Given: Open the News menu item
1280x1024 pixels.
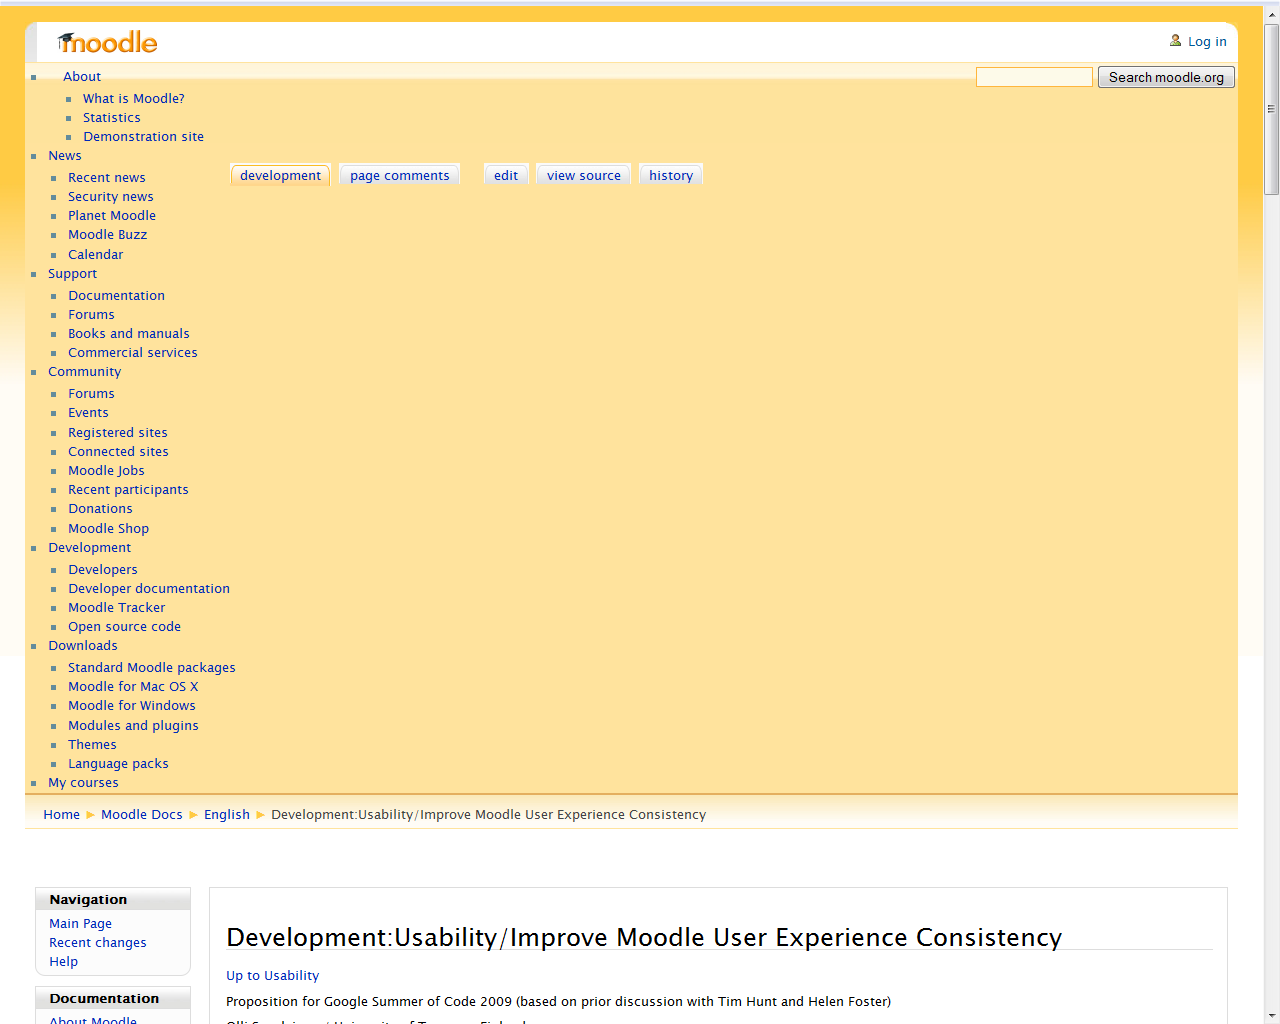Looking at the screenshot, I should pos(65,156).
